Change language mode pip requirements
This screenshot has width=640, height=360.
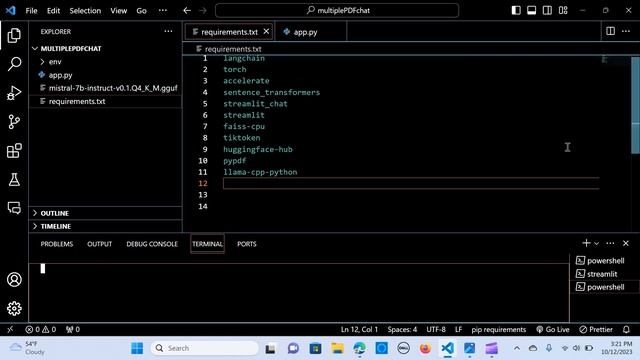click(498, 329)
